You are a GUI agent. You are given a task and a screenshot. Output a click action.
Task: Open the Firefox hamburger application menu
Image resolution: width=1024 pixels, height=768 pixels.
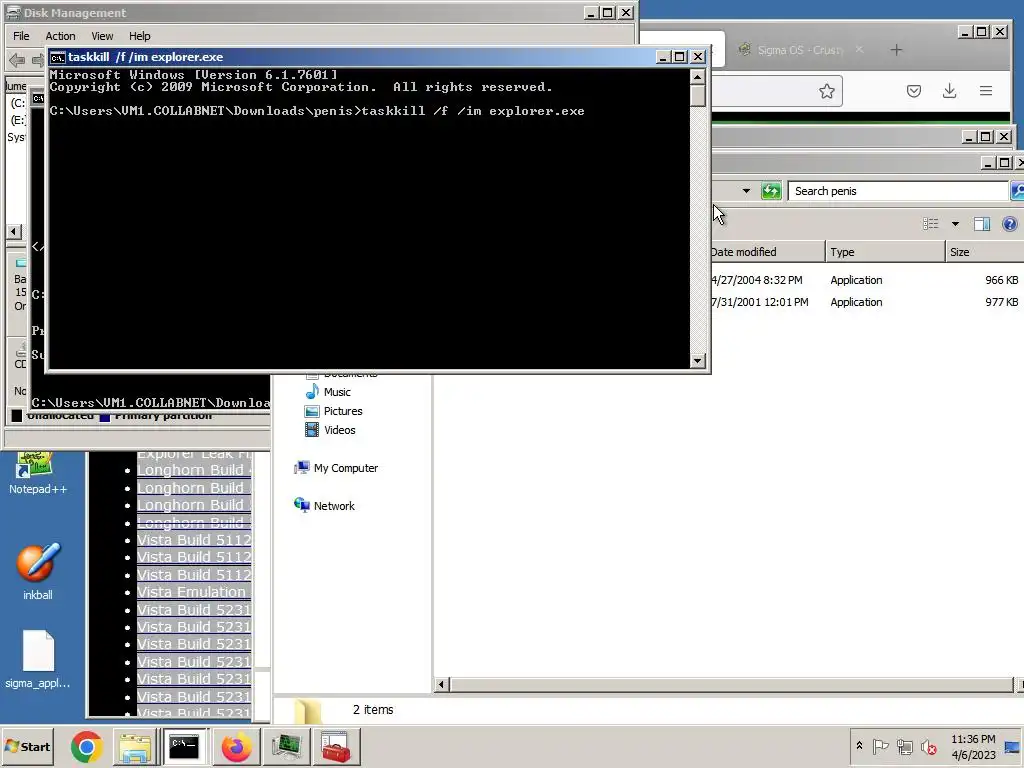(x=986, y=91)
